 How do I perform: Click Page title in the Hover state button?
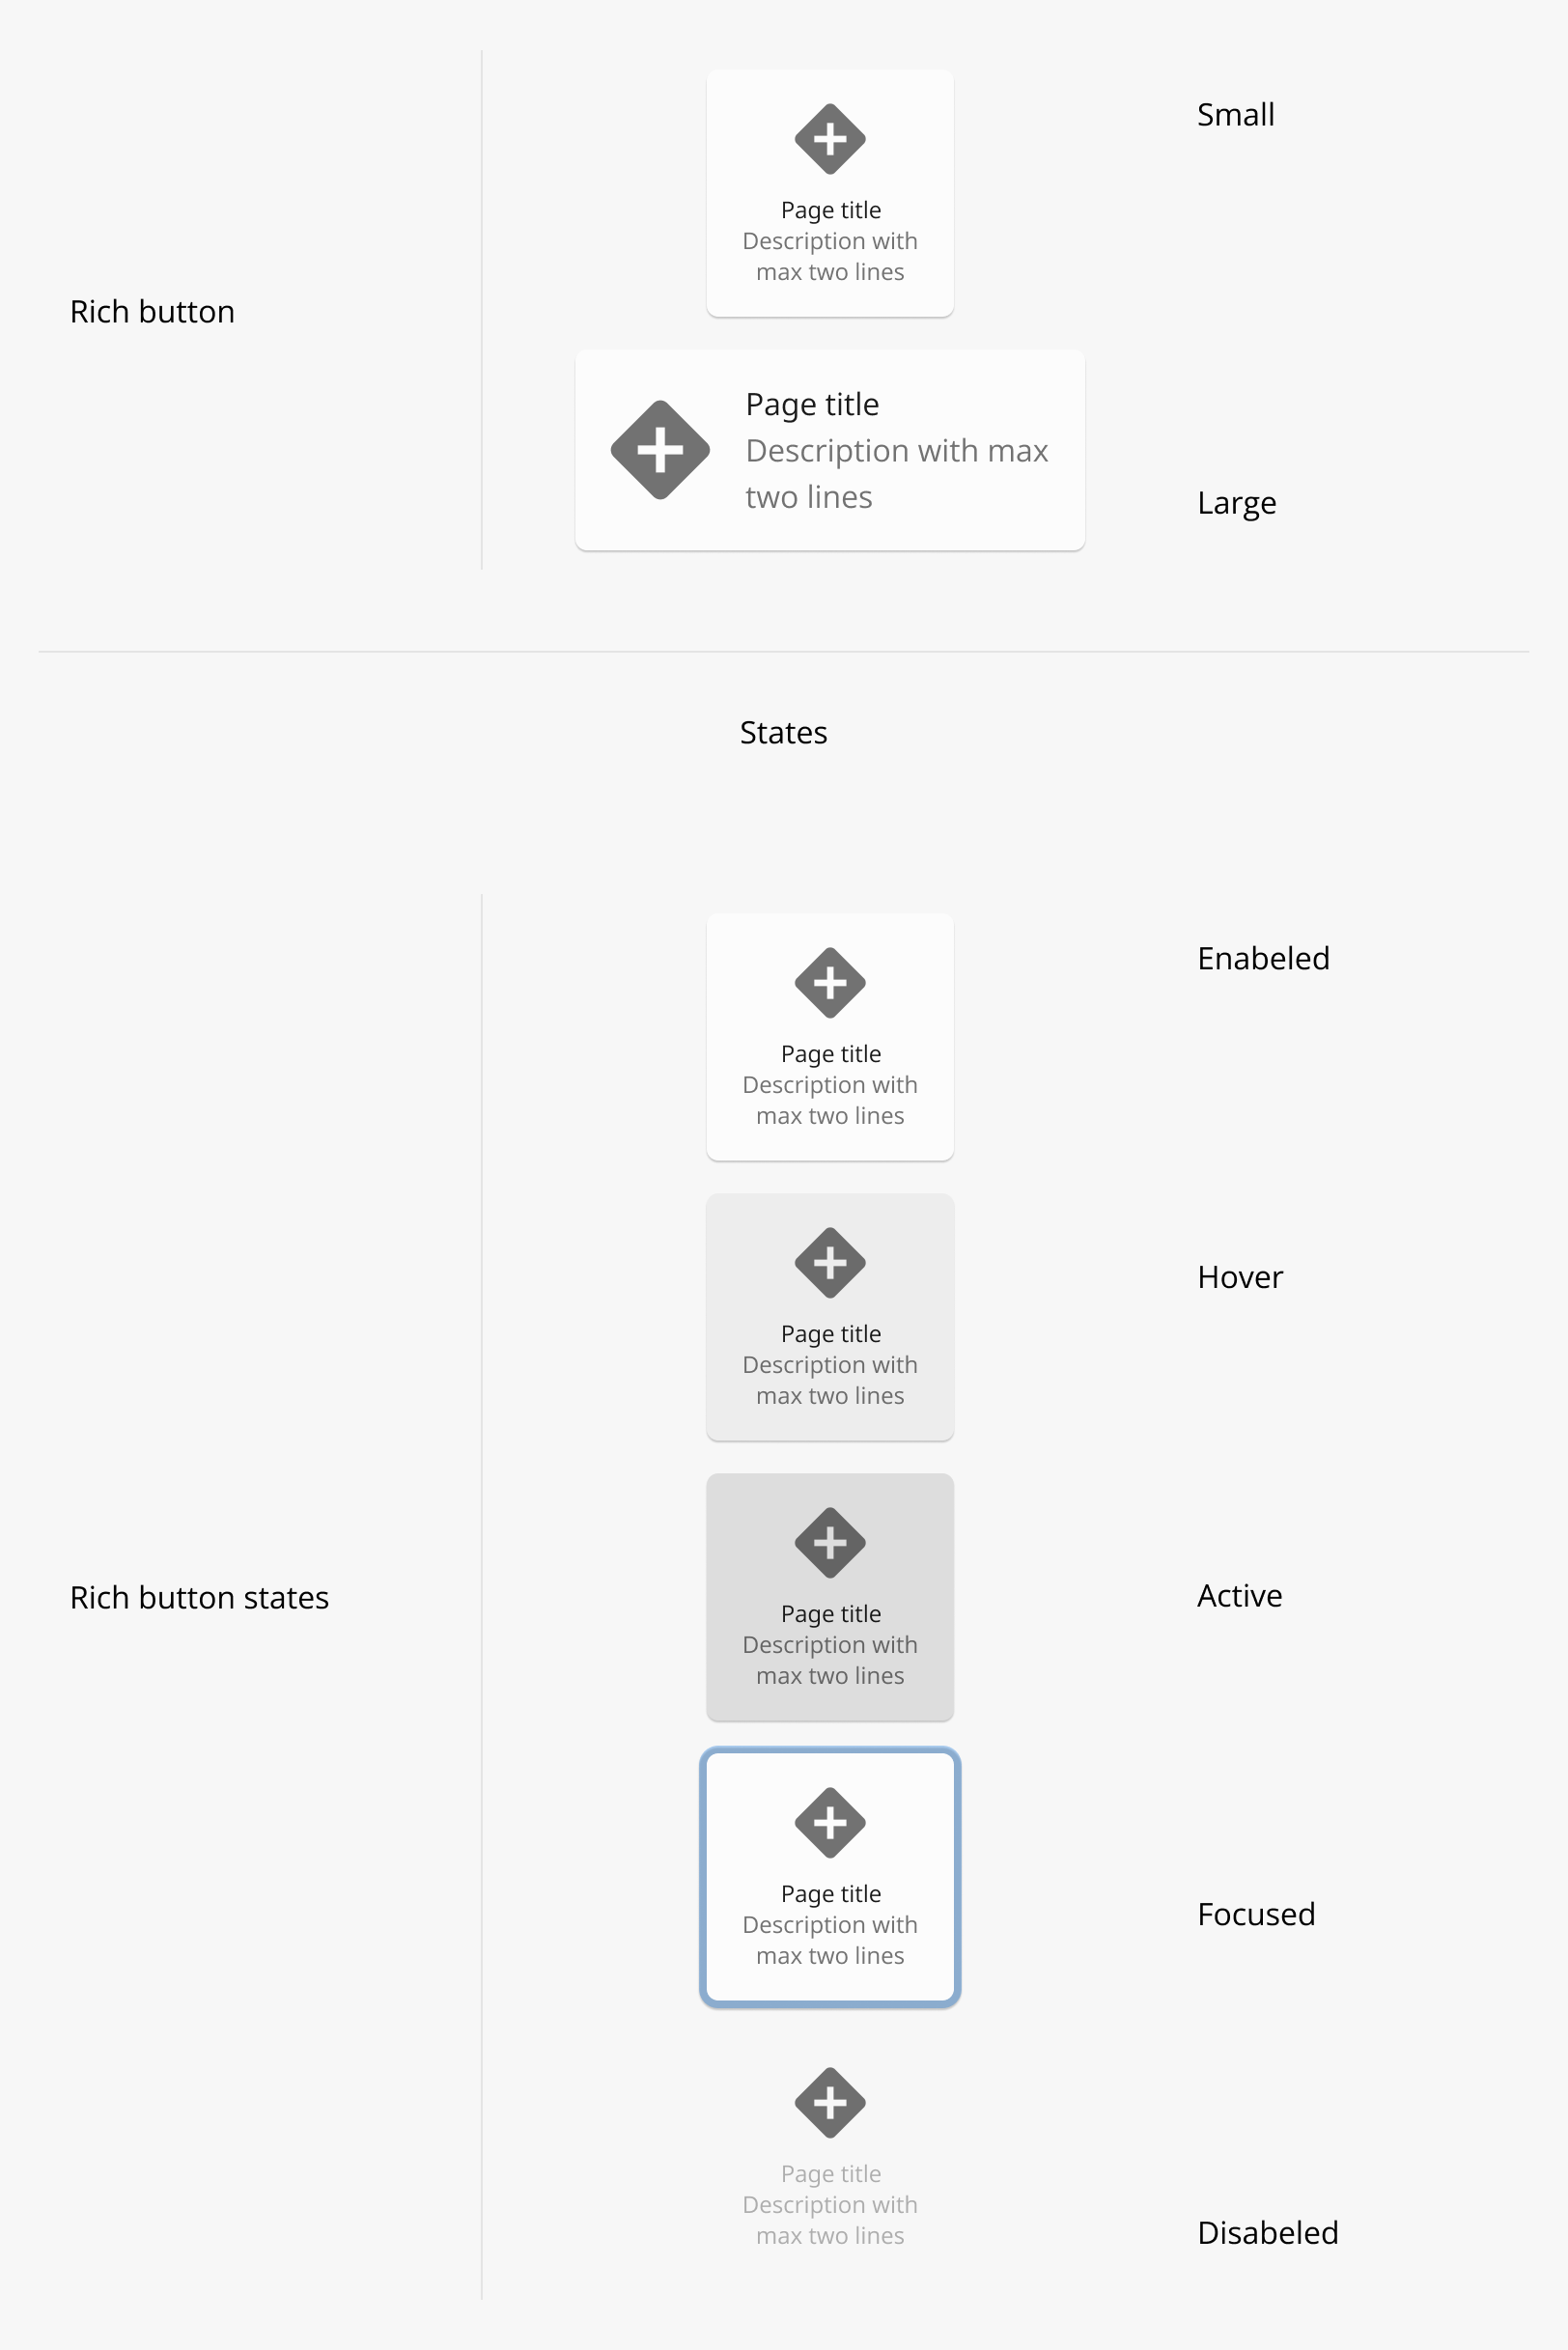point(831,1334)
